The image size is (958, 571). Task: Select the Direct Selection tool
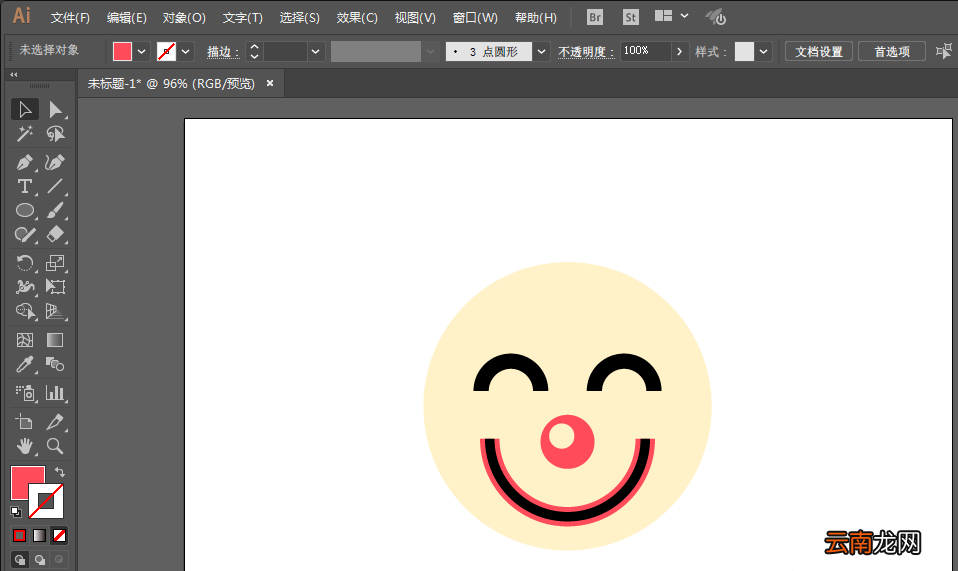click(x=55, y=109)
